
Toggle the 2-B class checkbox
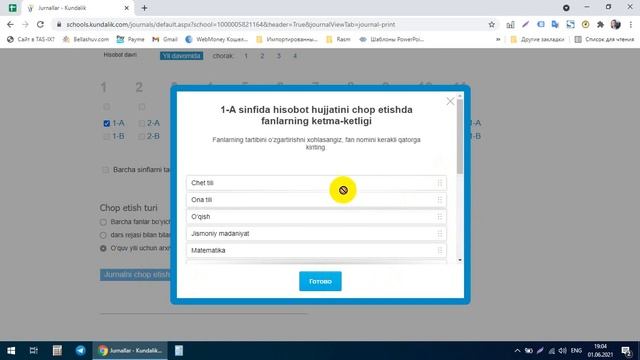click(x=142, y=136)
